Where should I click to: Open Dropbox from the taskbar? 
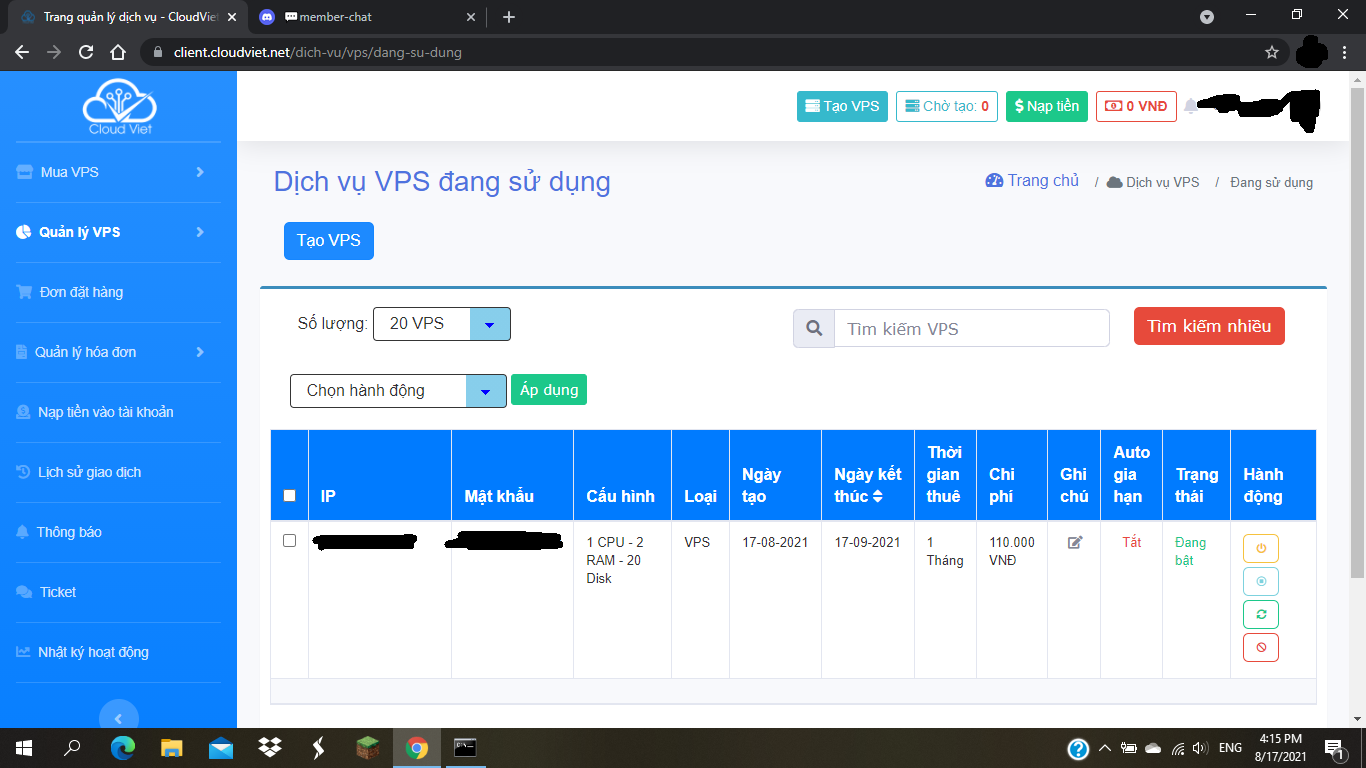(x=270, y=748)
